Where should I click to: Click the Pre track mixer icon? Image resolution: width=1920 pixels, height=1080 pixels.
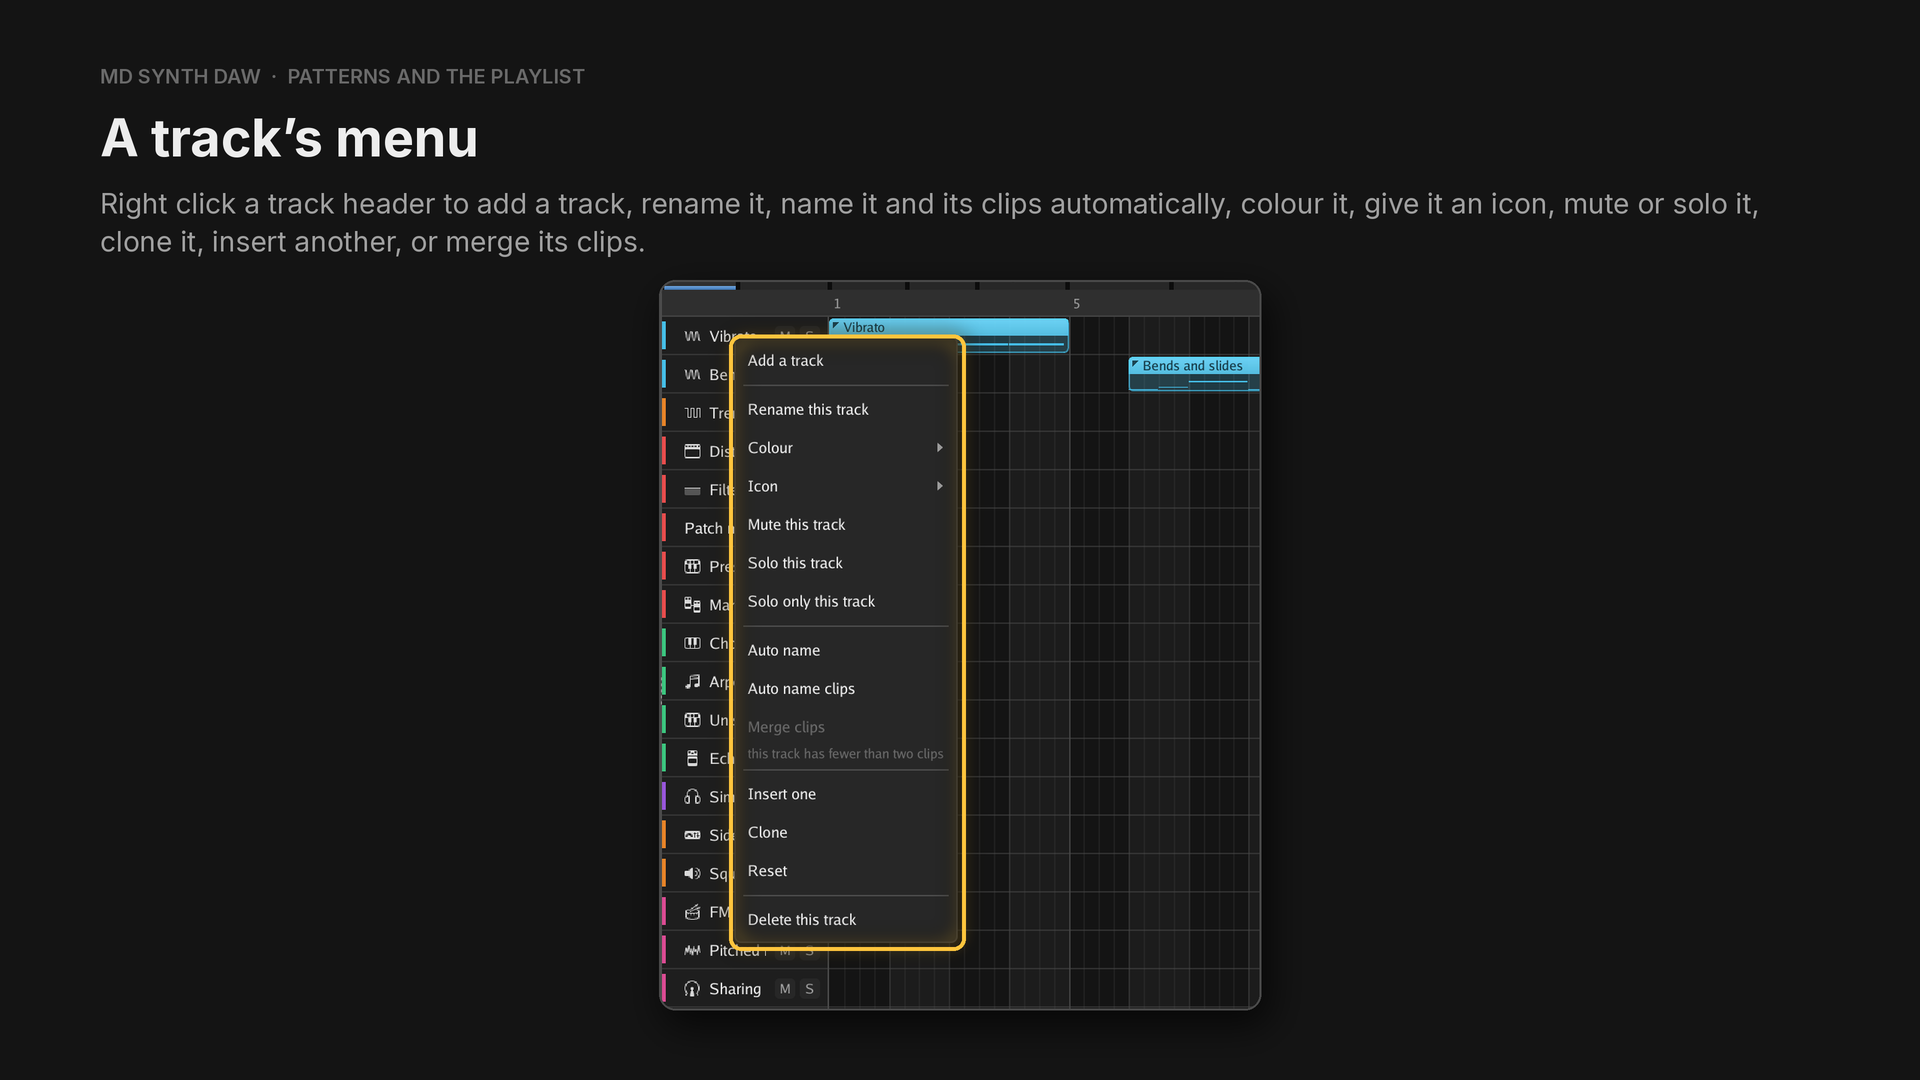pos(692,566)
